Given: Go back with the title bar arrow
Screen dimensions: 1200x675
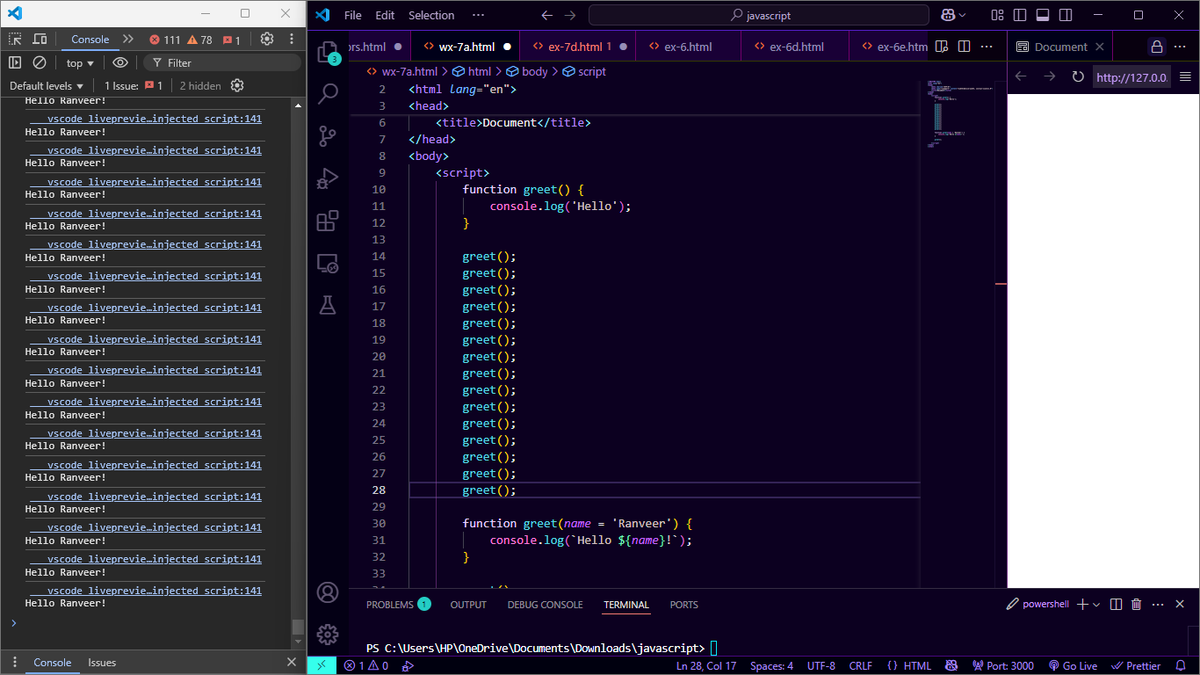Looking at the screenshot, I should 547,15.
